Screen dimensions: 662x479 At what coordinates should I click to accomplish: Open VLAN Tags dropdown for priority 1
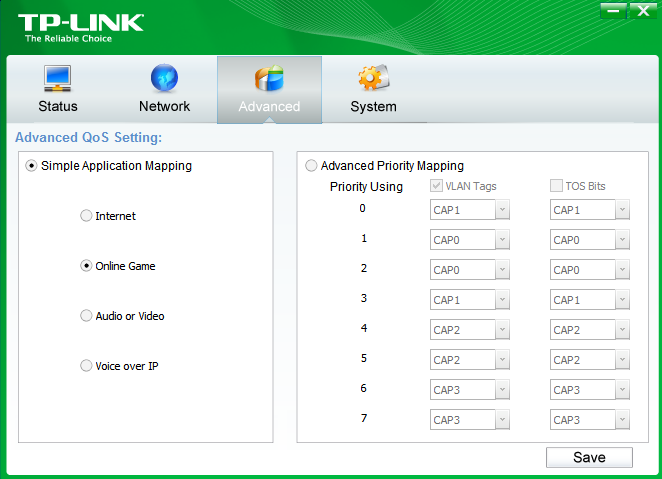pyautogui.click(x=469, y=240)
